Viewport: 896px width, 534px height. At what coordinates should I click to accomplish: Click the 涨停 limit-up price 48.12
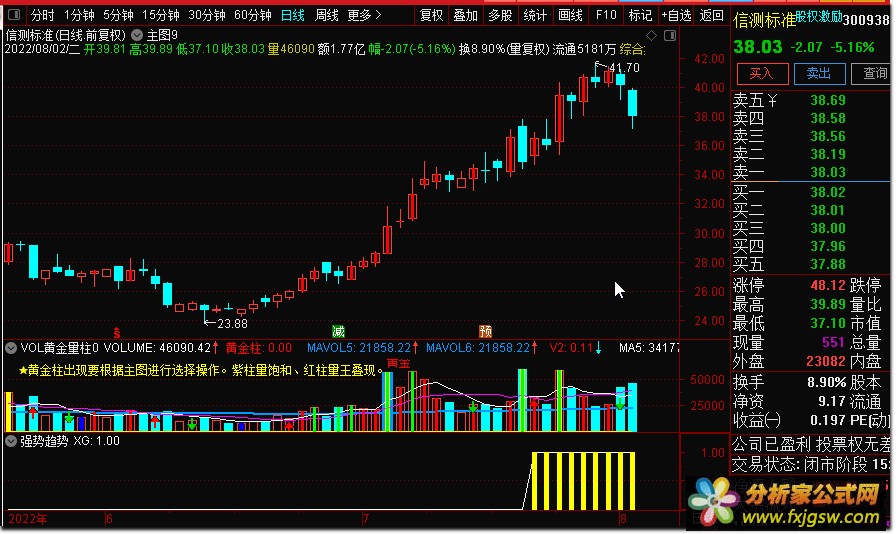[827, 285]
